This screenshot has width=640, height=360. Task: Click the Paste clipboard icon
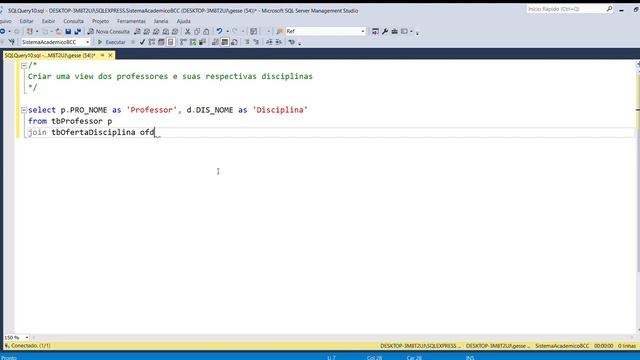point(206,31)
